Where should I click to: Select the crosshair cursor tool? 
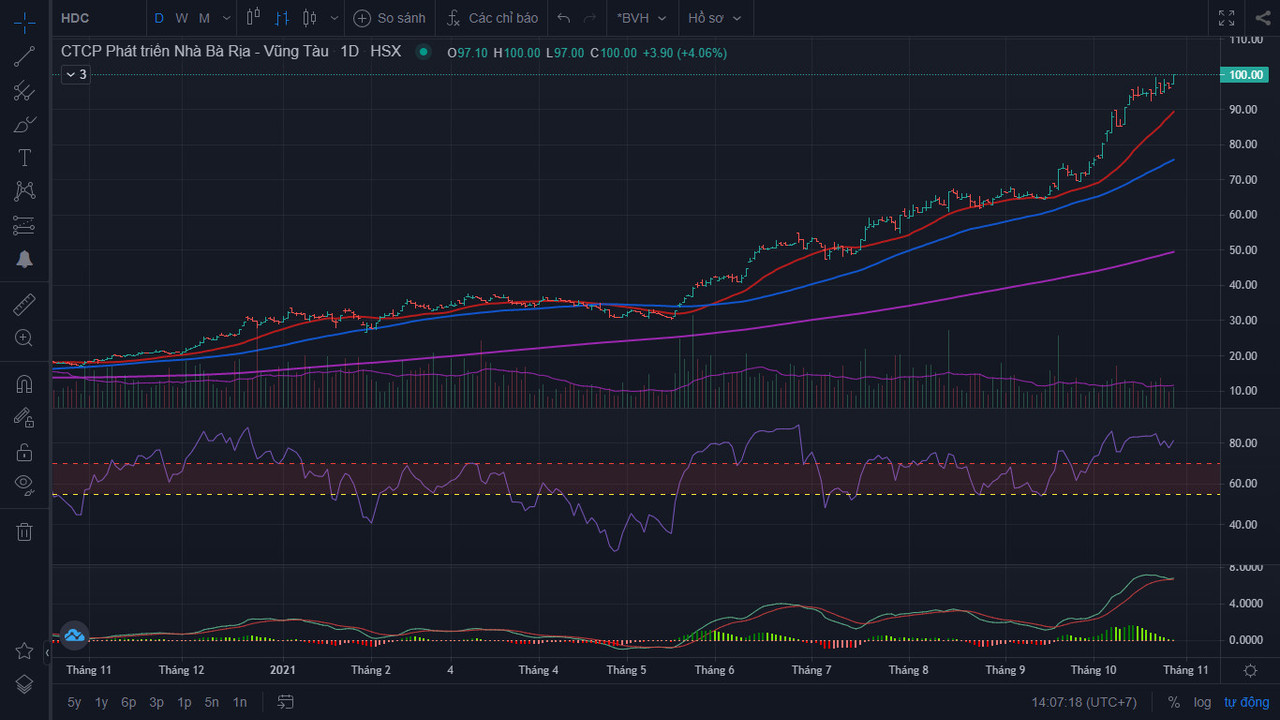pyautogui.click(x=24, y=22)
